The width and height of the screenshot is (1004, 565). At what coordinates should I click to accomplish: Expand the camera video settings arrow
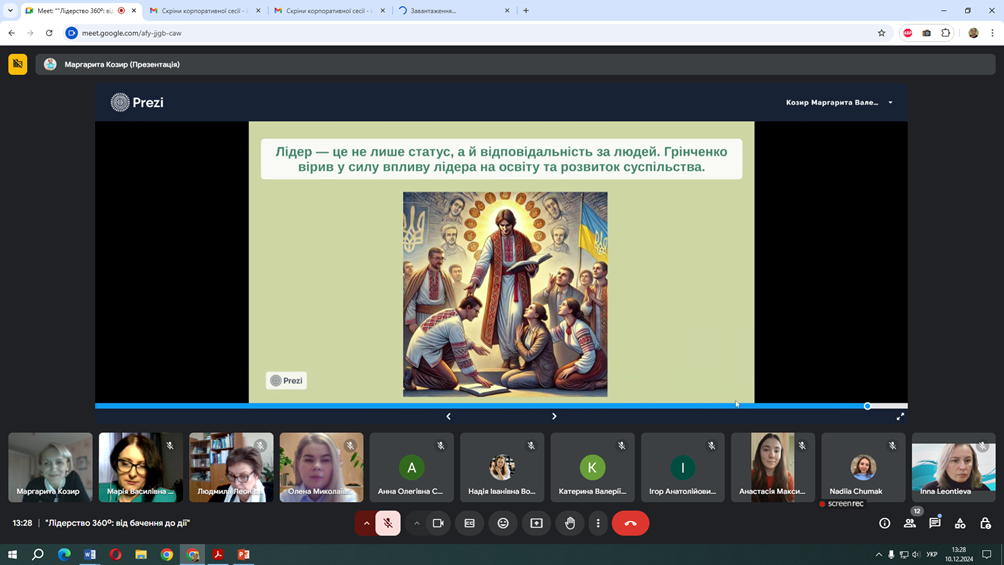[417, 523]
